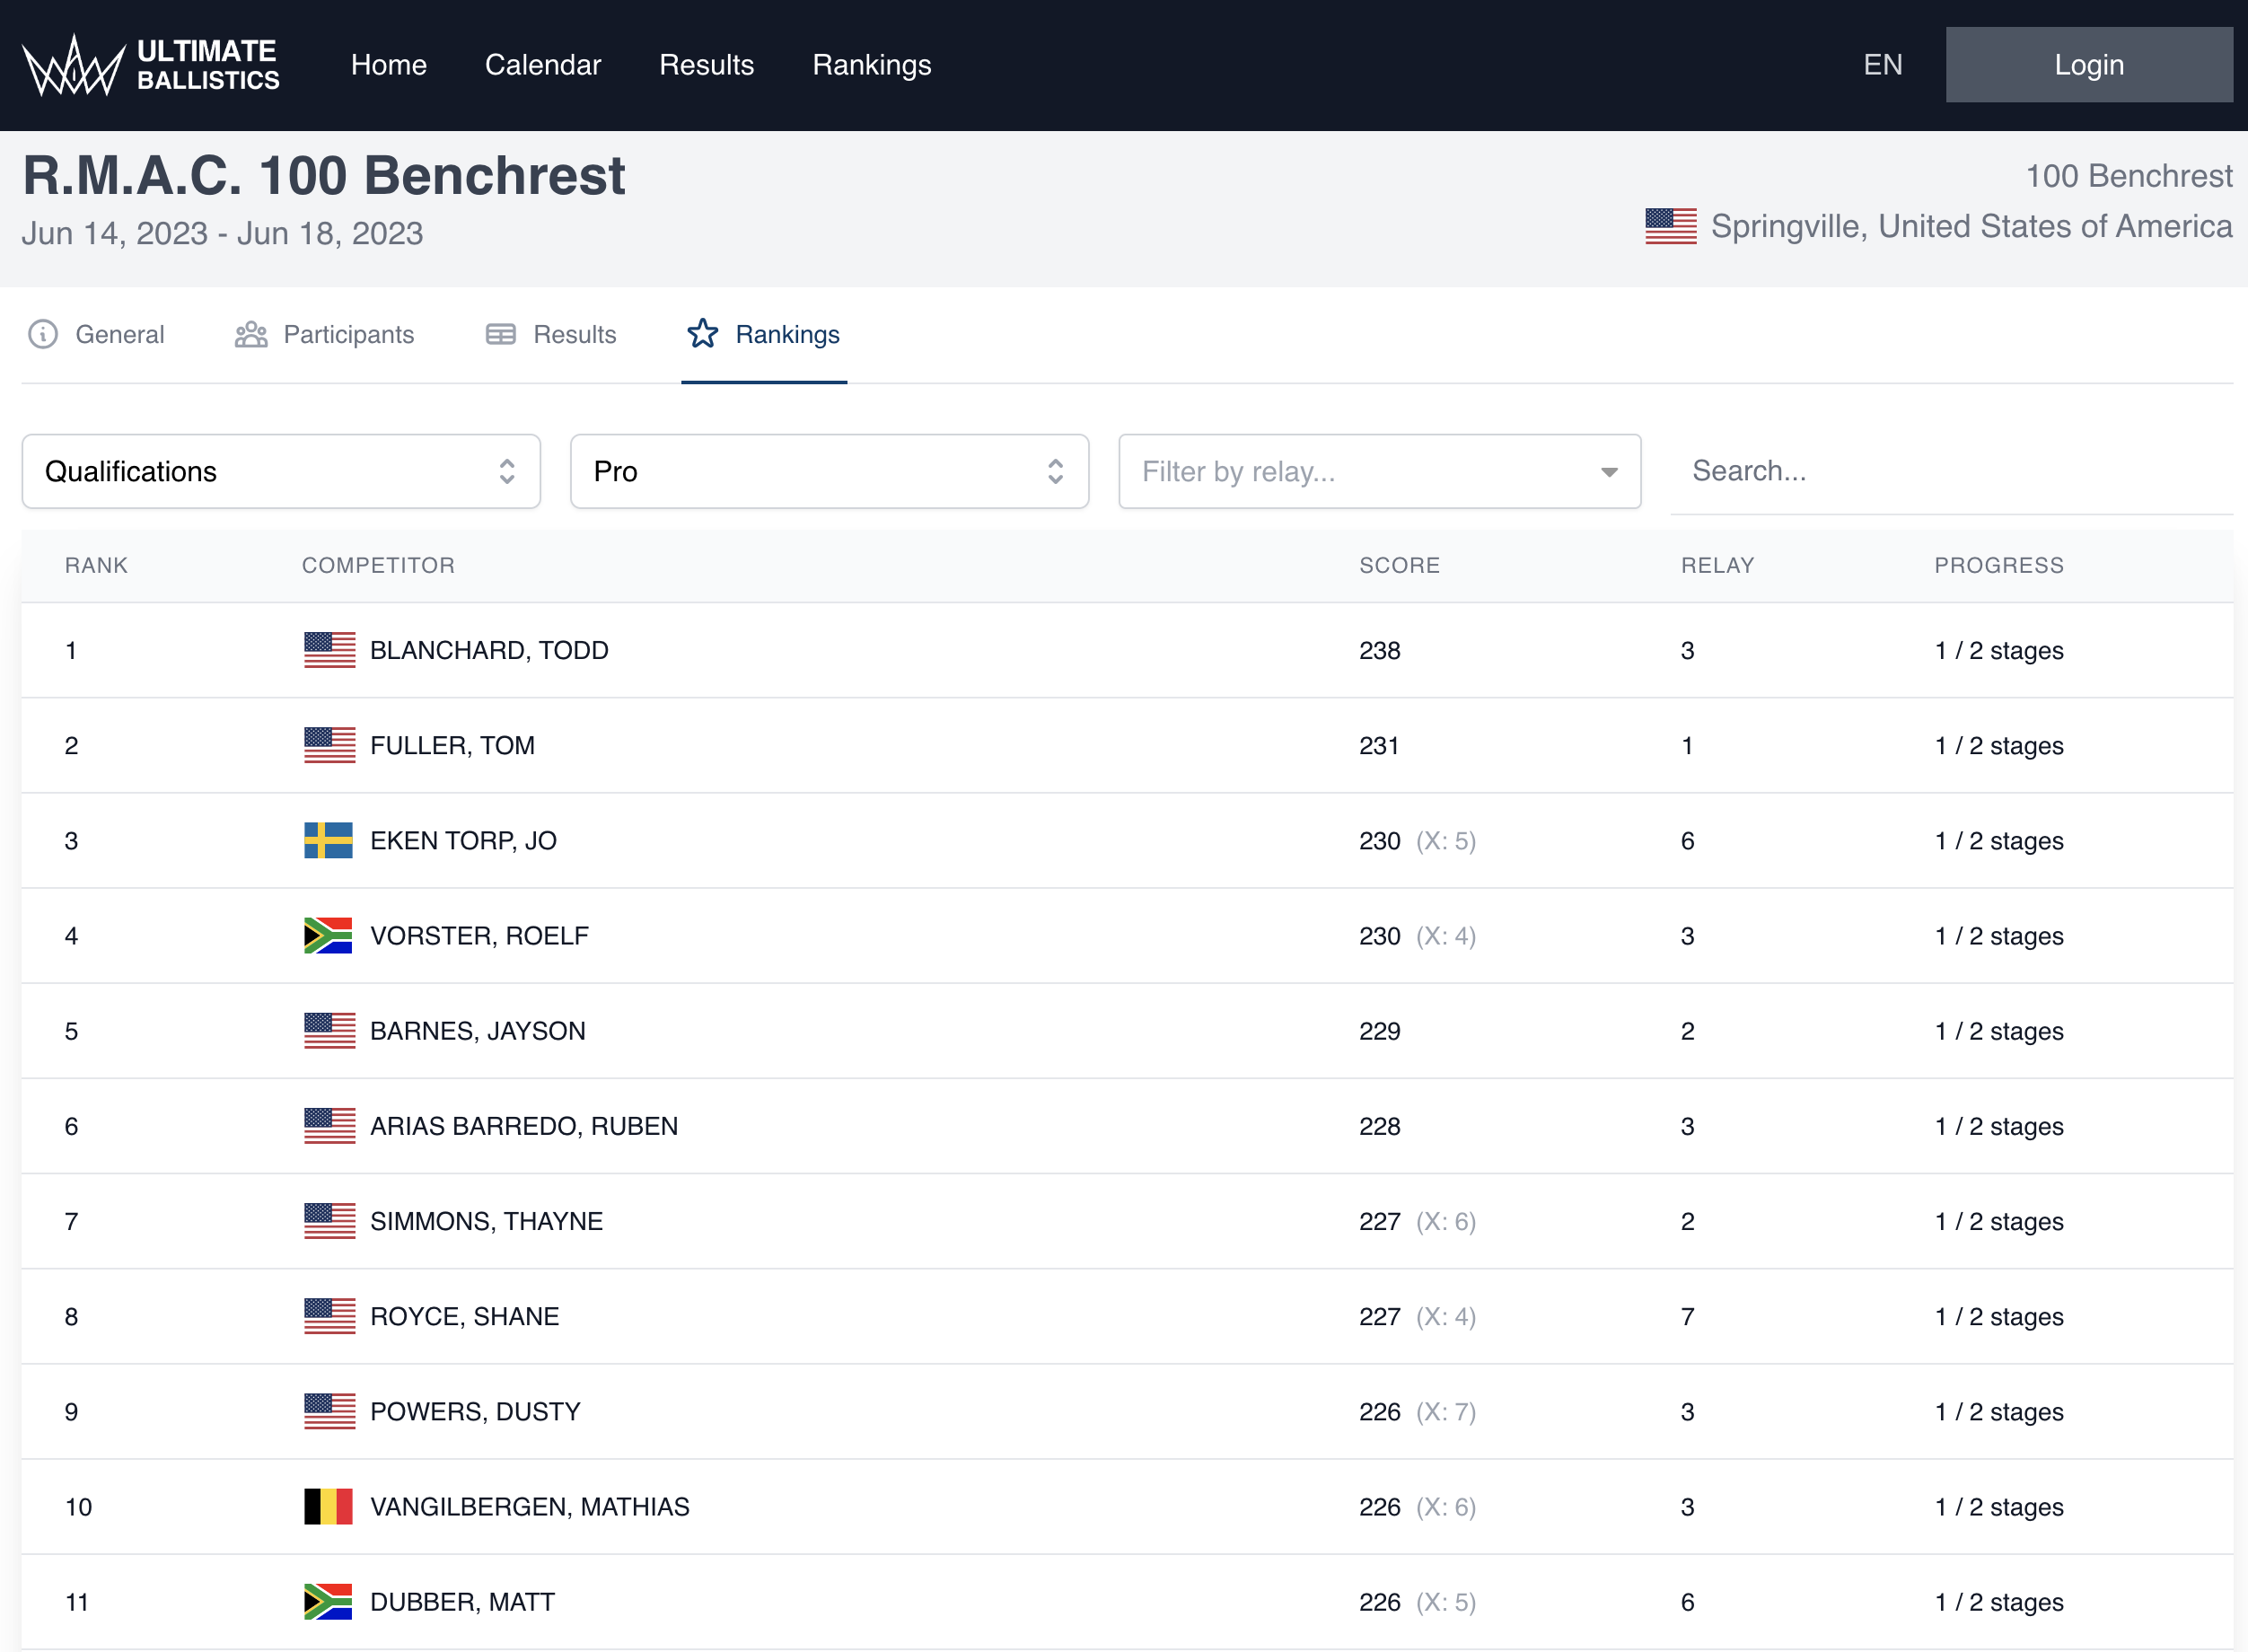
Task: Click the General info circle icon
Action: 43,334
